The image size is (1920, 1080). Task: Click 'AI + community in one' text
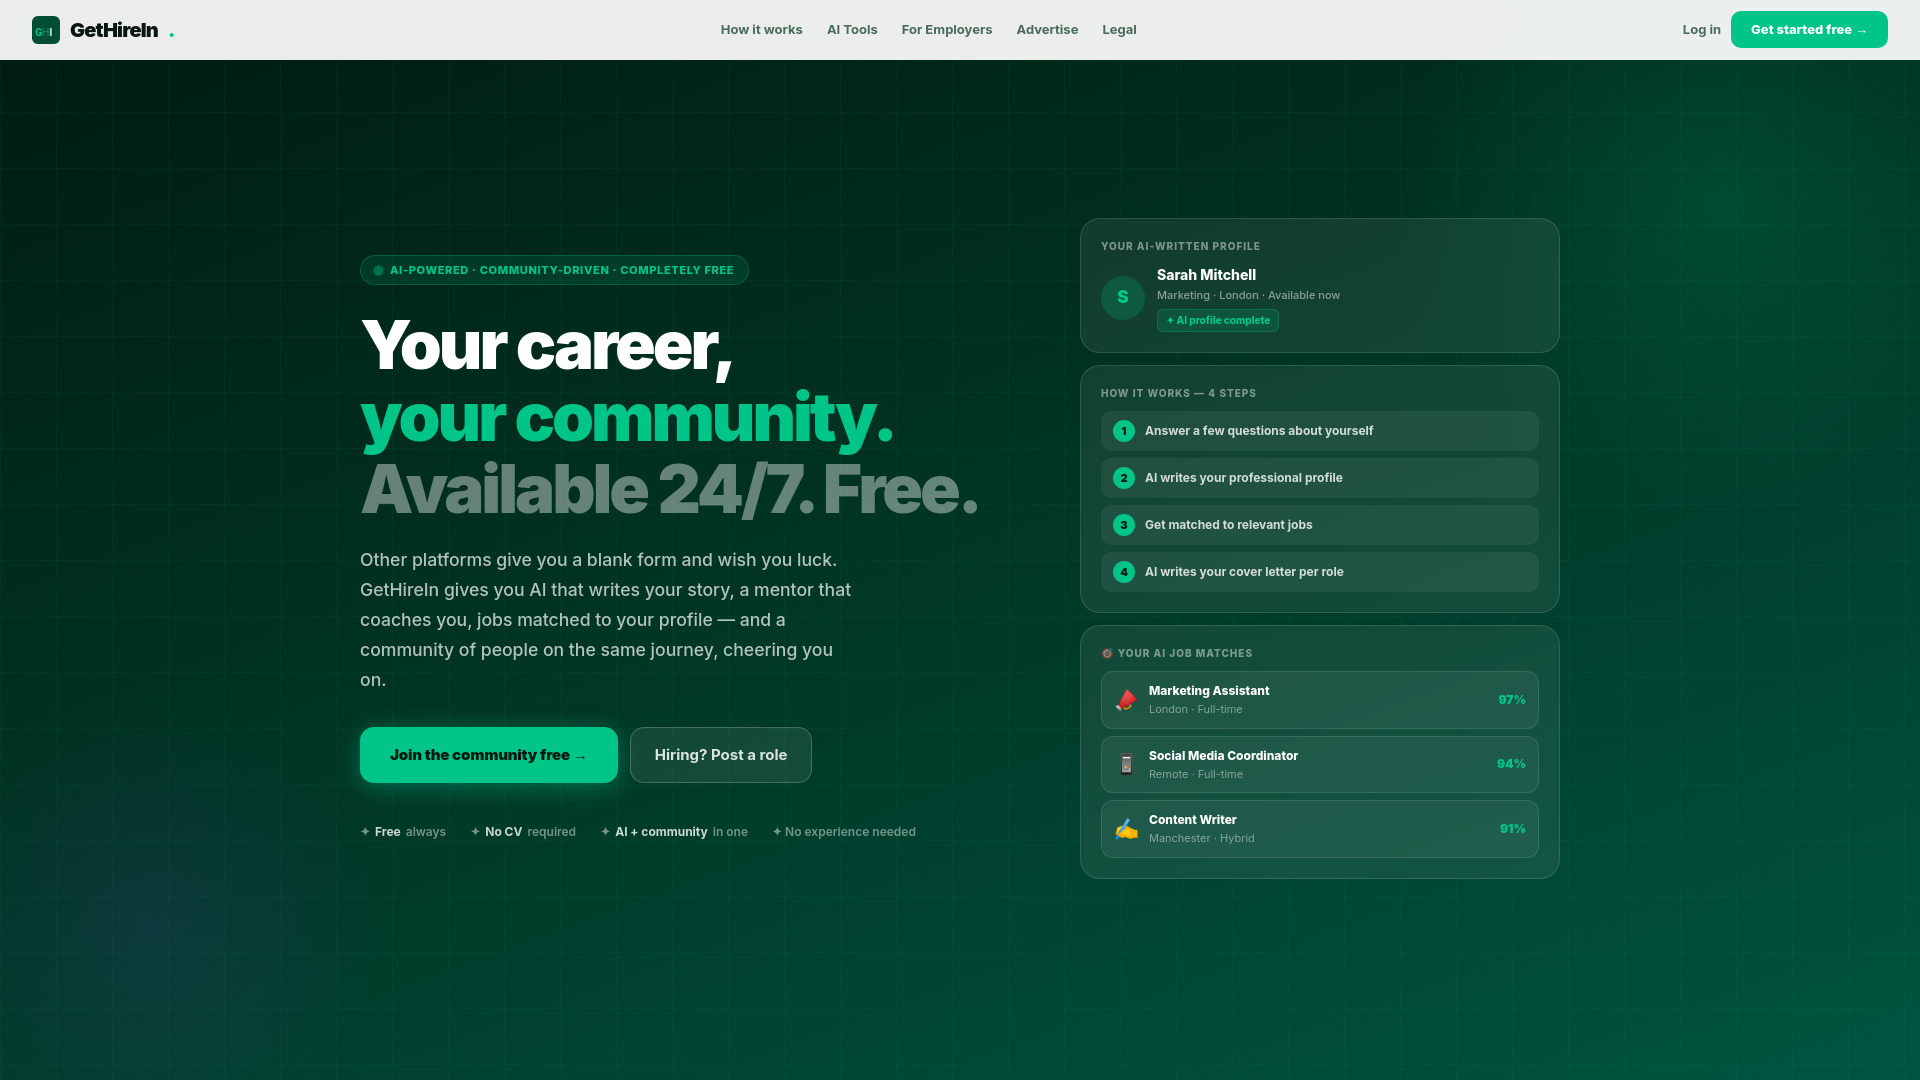click(674, 832)
